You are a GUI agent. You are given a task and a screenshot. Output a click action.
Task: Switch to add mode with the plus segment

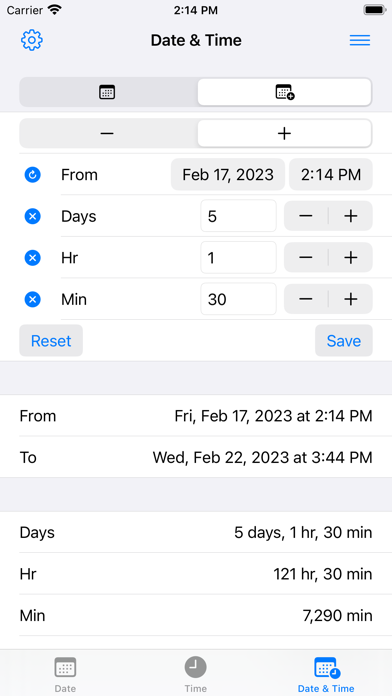(x=285, y=133)
